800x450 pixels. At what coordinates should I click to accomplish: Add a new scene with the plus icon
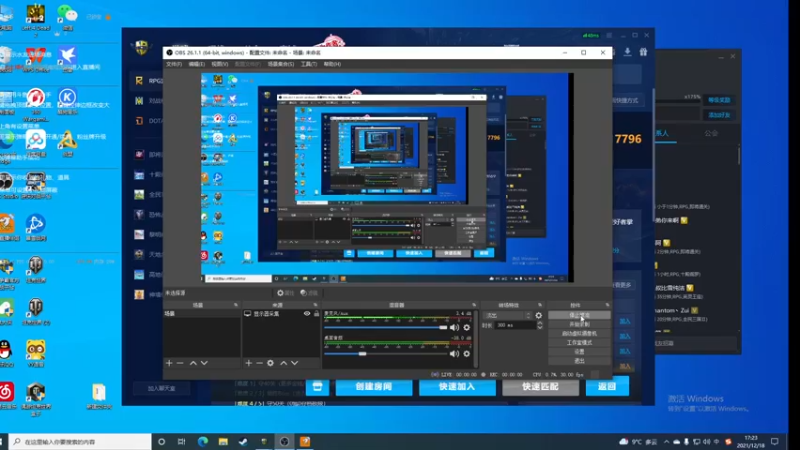tap(169, 363)
